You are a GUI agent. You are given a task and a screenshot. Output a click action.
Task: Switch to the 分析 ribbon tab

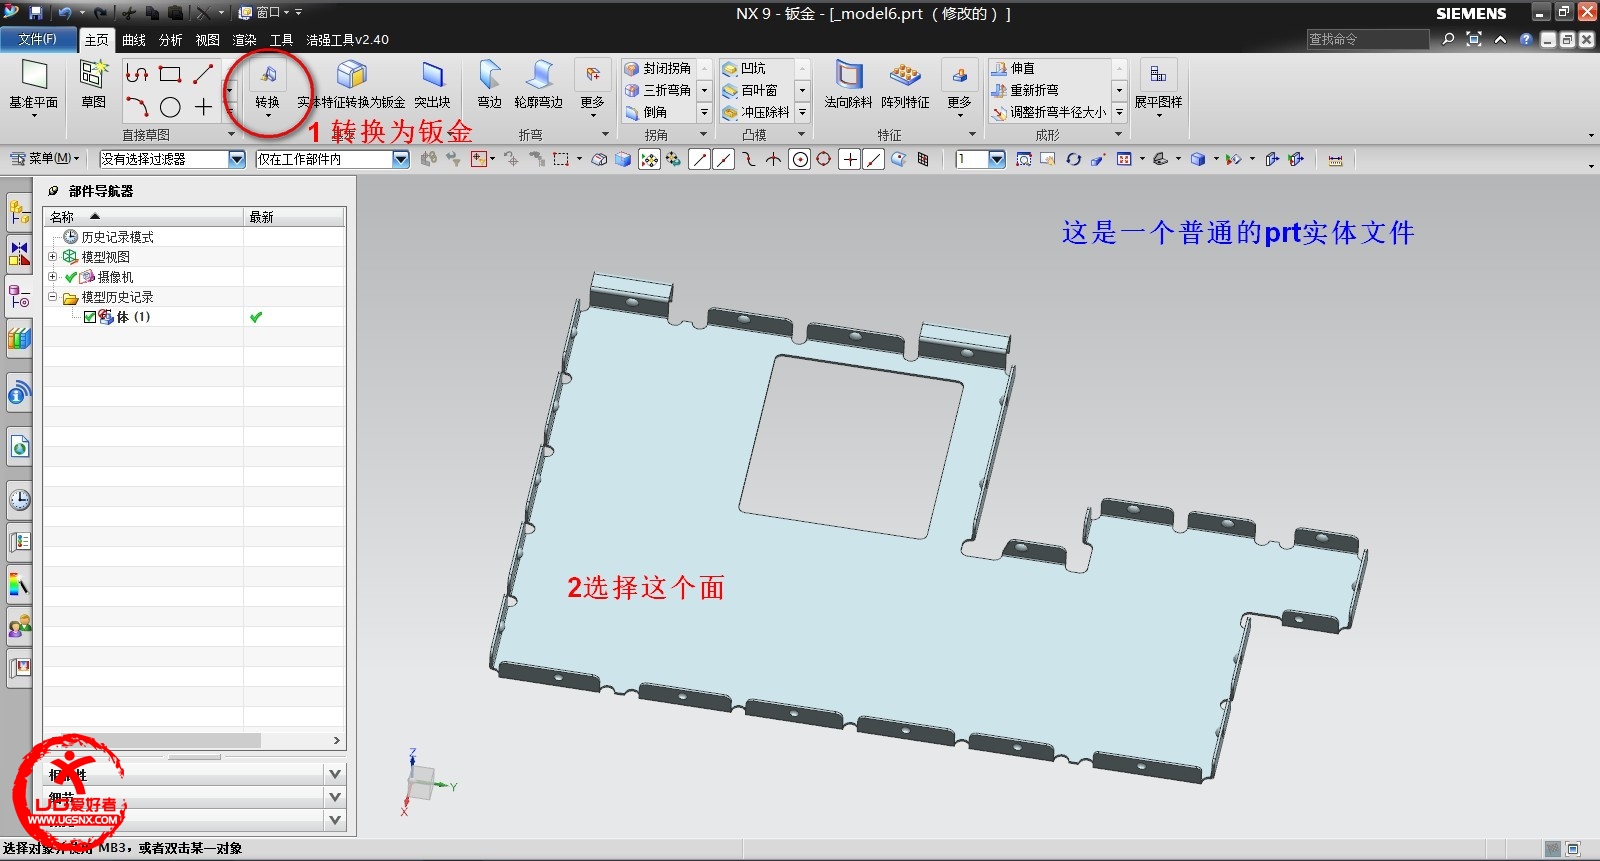click(x=171, y=40)
